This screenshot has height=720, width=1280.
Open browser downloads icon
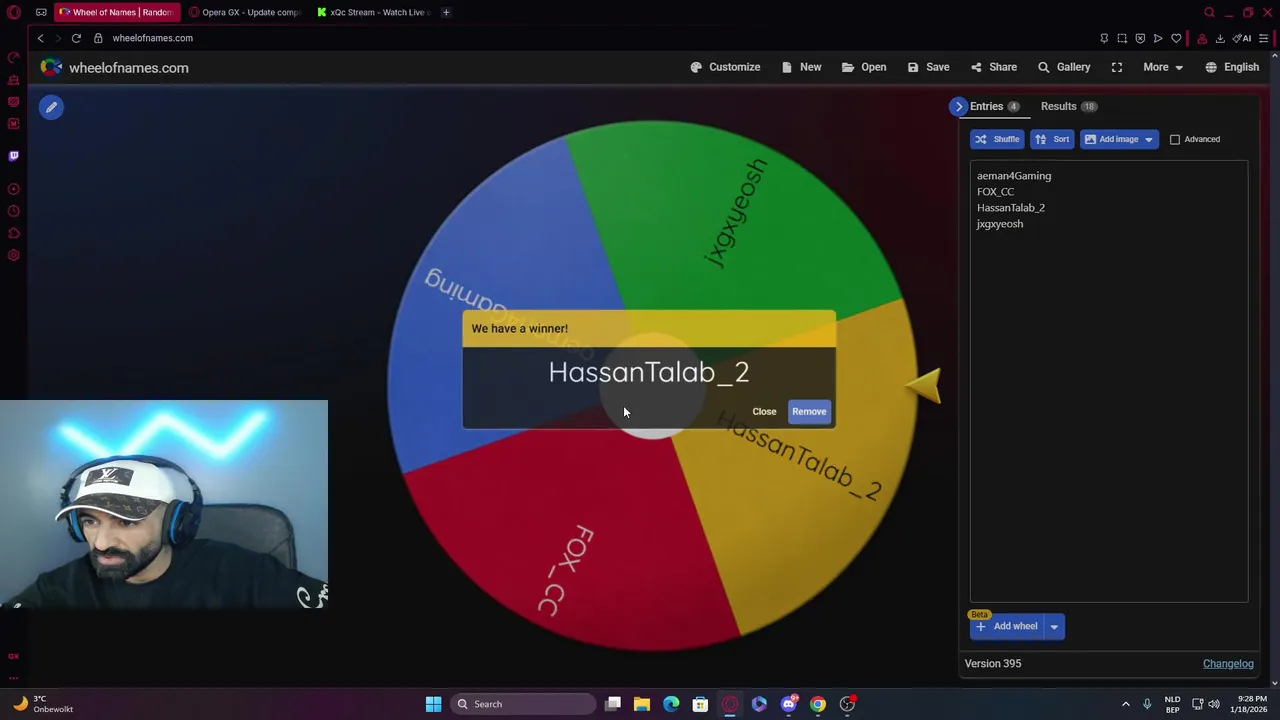1220,38
